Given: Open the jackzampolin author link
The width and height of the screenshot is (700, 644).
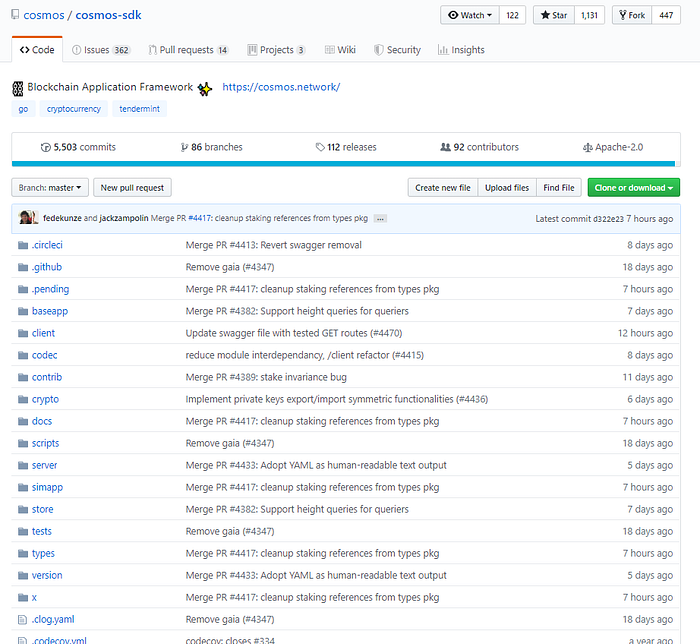Looking at the screenshot, I should (x=124, y=218).
